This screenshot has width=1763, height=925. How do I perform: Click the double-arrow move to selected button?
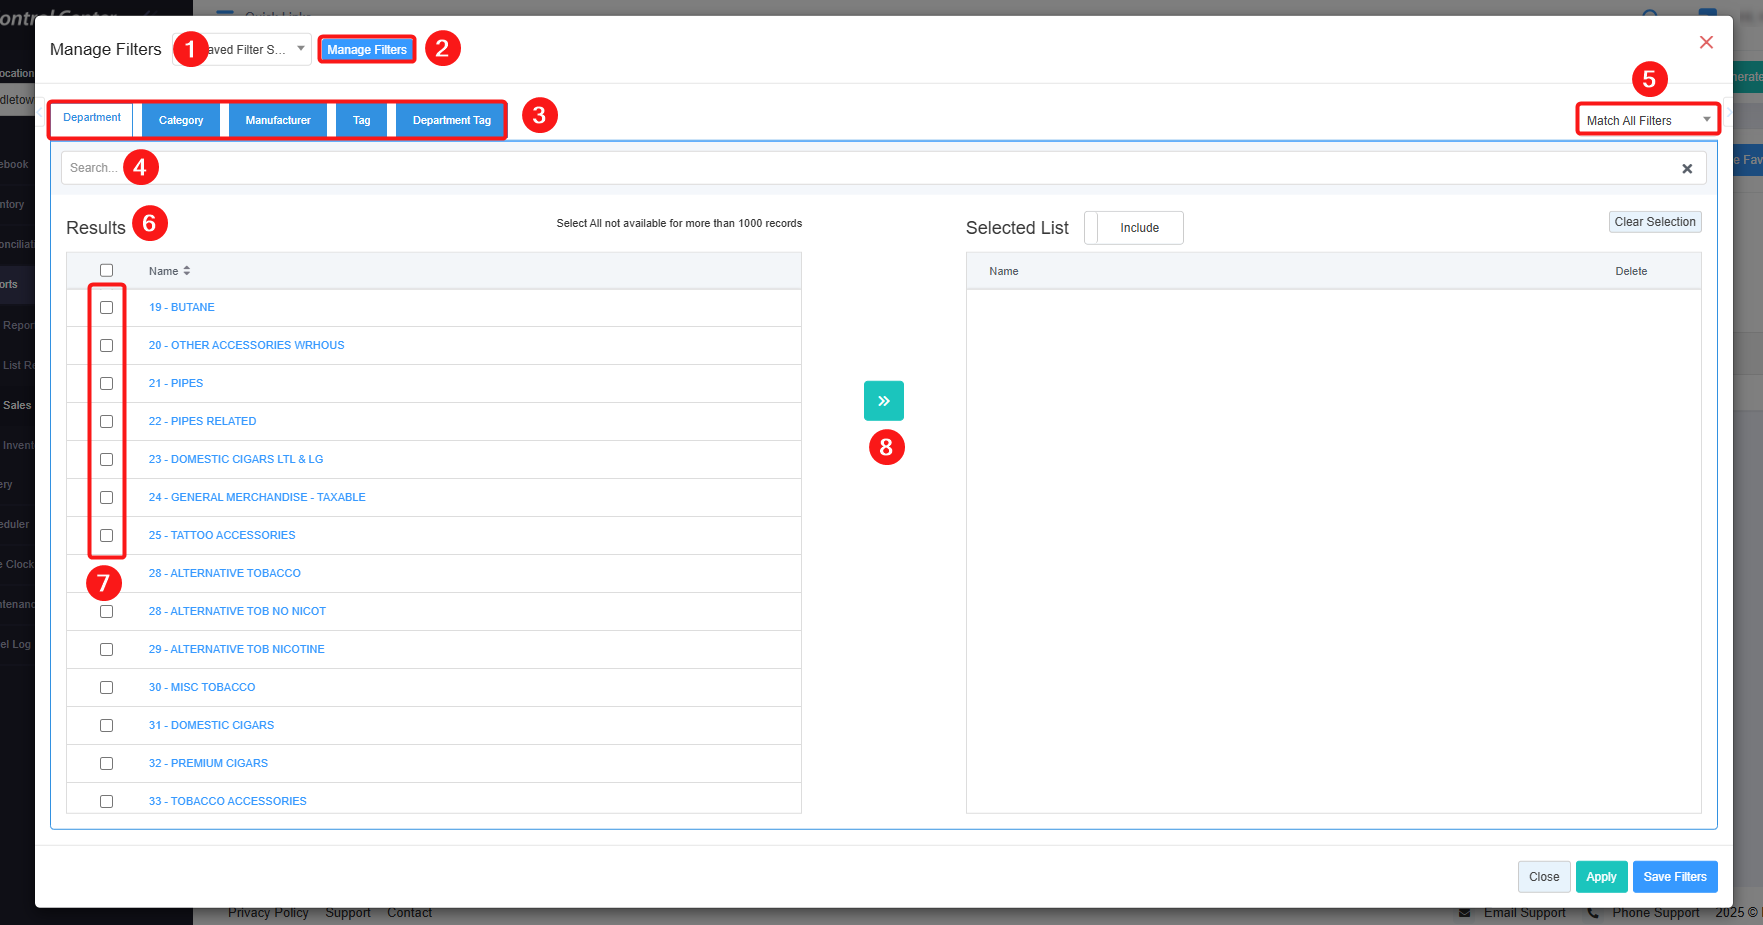click(883, 401)
